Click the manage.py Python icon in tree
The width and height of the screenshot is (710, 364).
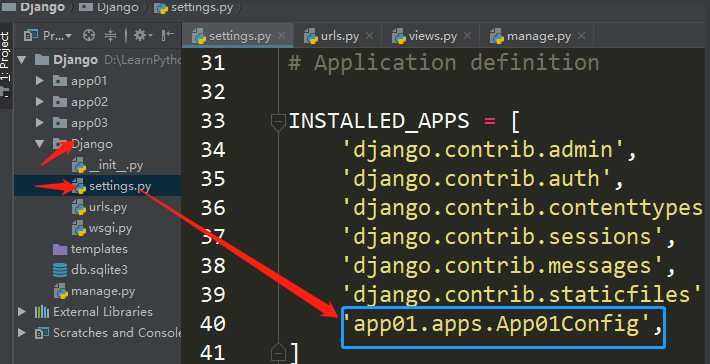(61, 291)
